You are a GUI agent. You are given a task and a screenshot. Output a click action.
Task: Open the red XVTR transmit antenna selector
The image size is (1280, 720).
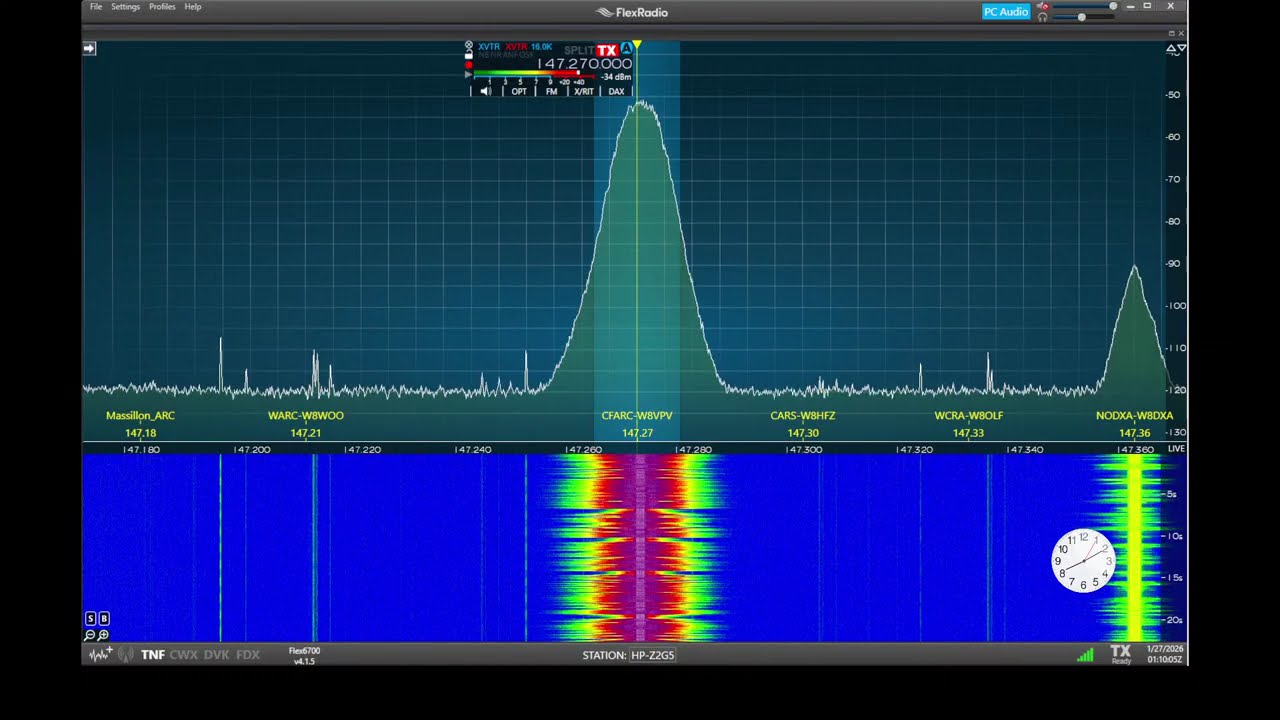(516, 47)
